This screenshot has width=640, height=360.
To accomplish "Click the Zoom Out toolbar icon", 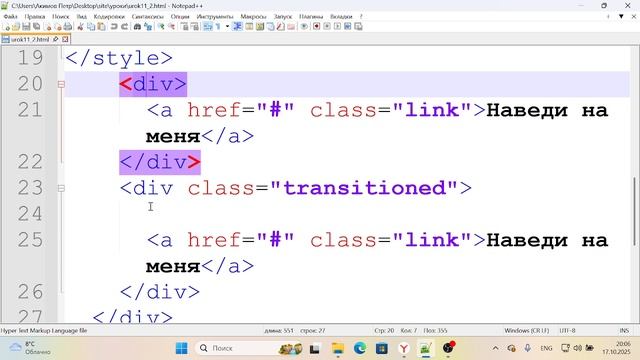I will [x=172, y=27].
